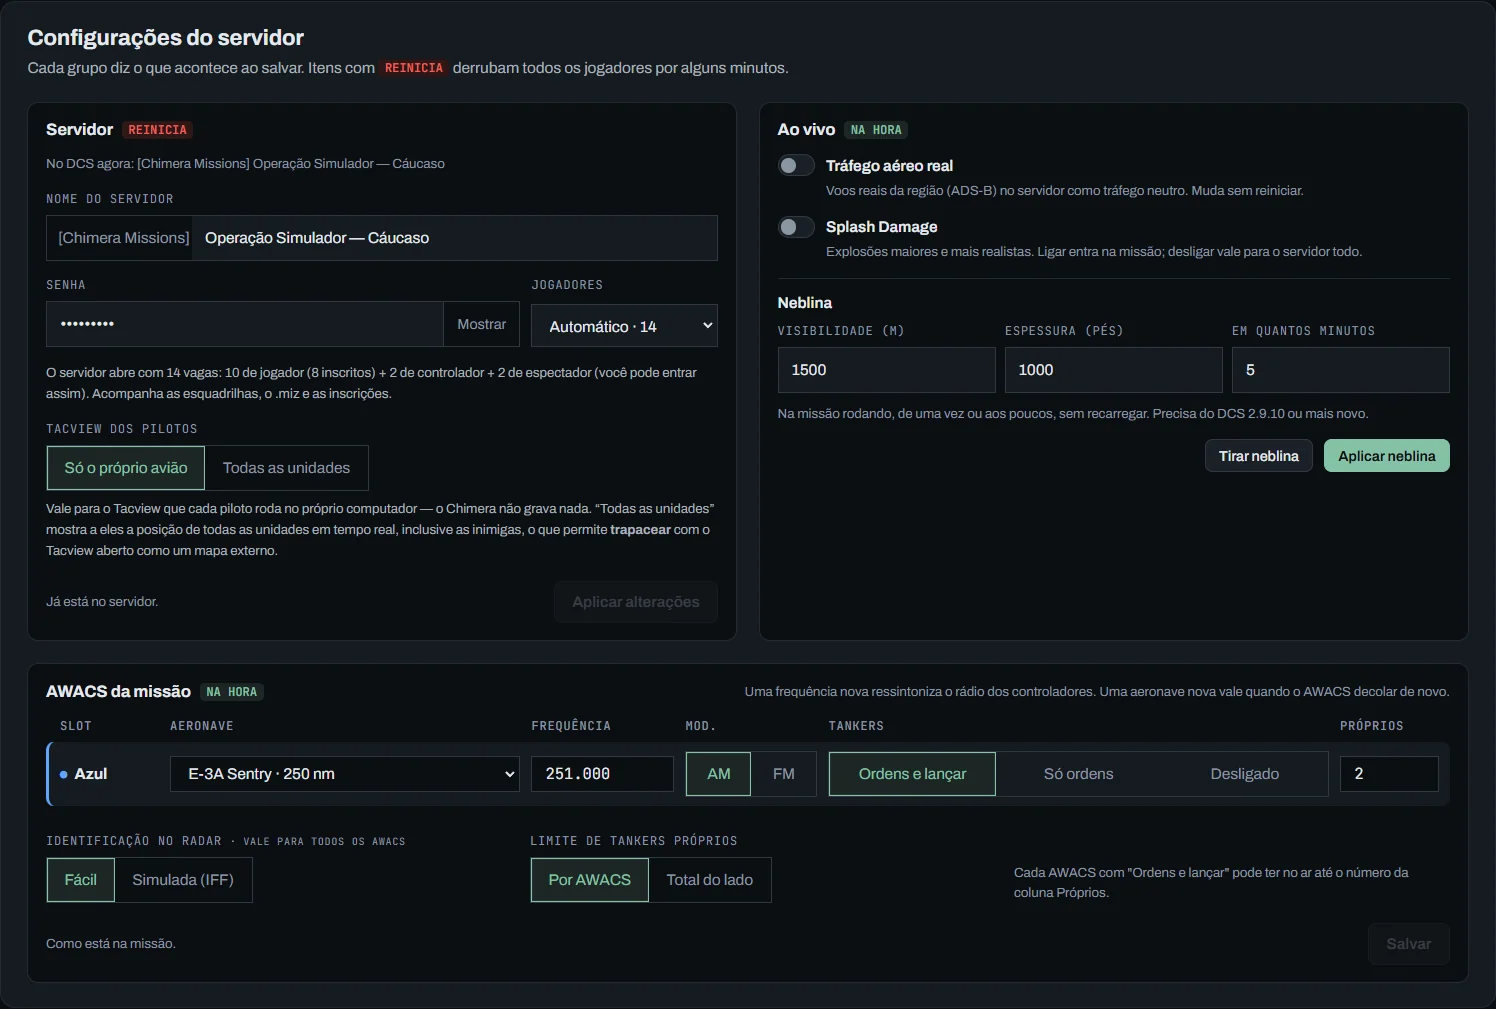Click the Aplicar alterações button
The image size is (1496, 1009).
pos(636,602)
